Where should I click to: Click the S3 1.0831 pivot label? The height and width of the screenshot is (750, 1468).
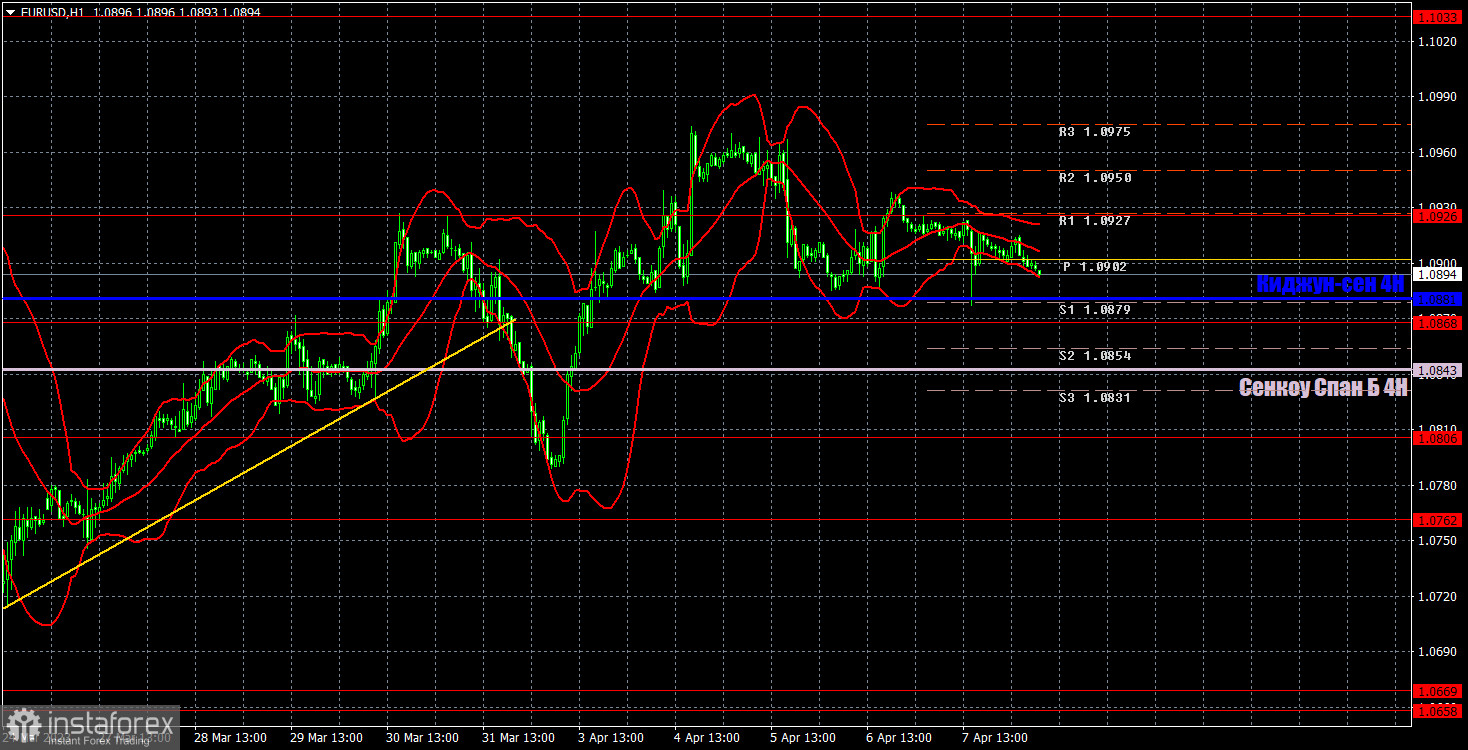pyautogui.click(x=1095, y=398)
